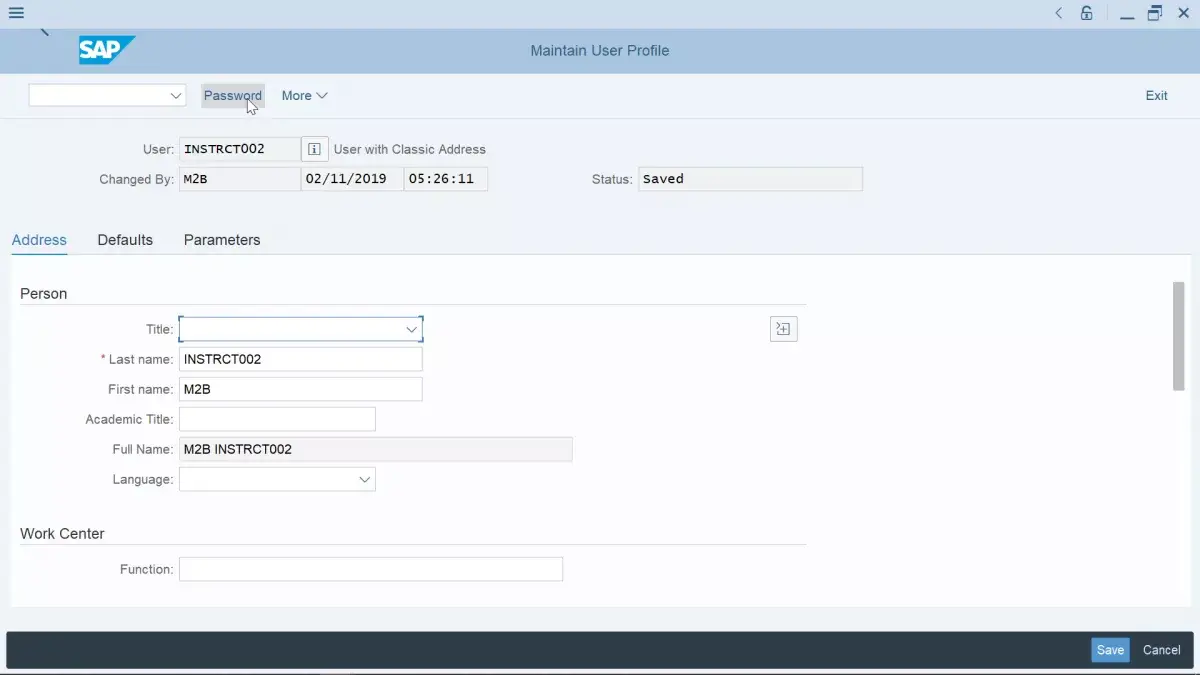This screenshot has height=675, width=1200.
Task: Click the Exit button
Action: tap(1156, 95)
